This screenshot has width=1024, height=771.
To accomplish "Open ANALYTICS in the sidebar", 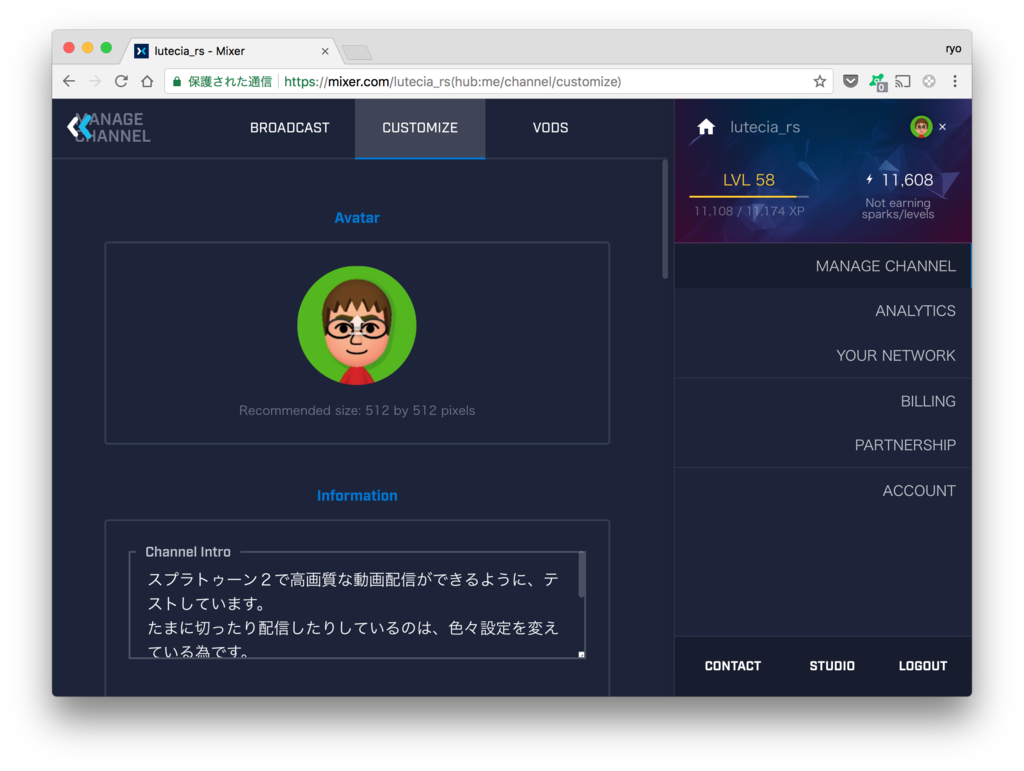I will pos(823,311).
